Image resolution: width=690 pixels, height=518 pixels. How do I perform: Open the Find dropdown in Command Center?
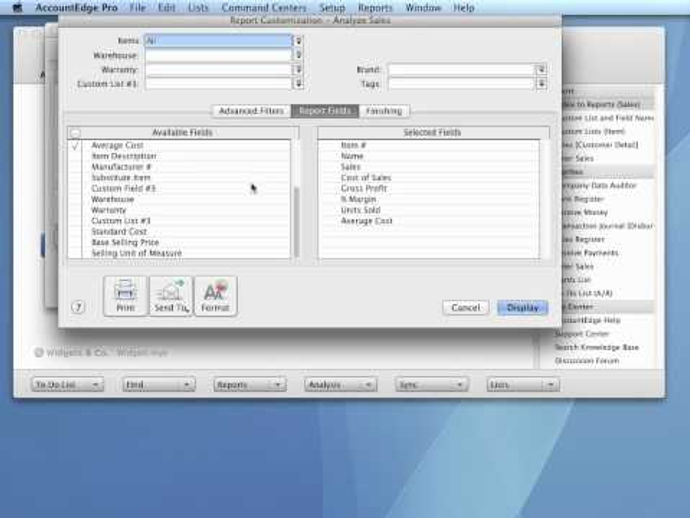coord(158,385)
